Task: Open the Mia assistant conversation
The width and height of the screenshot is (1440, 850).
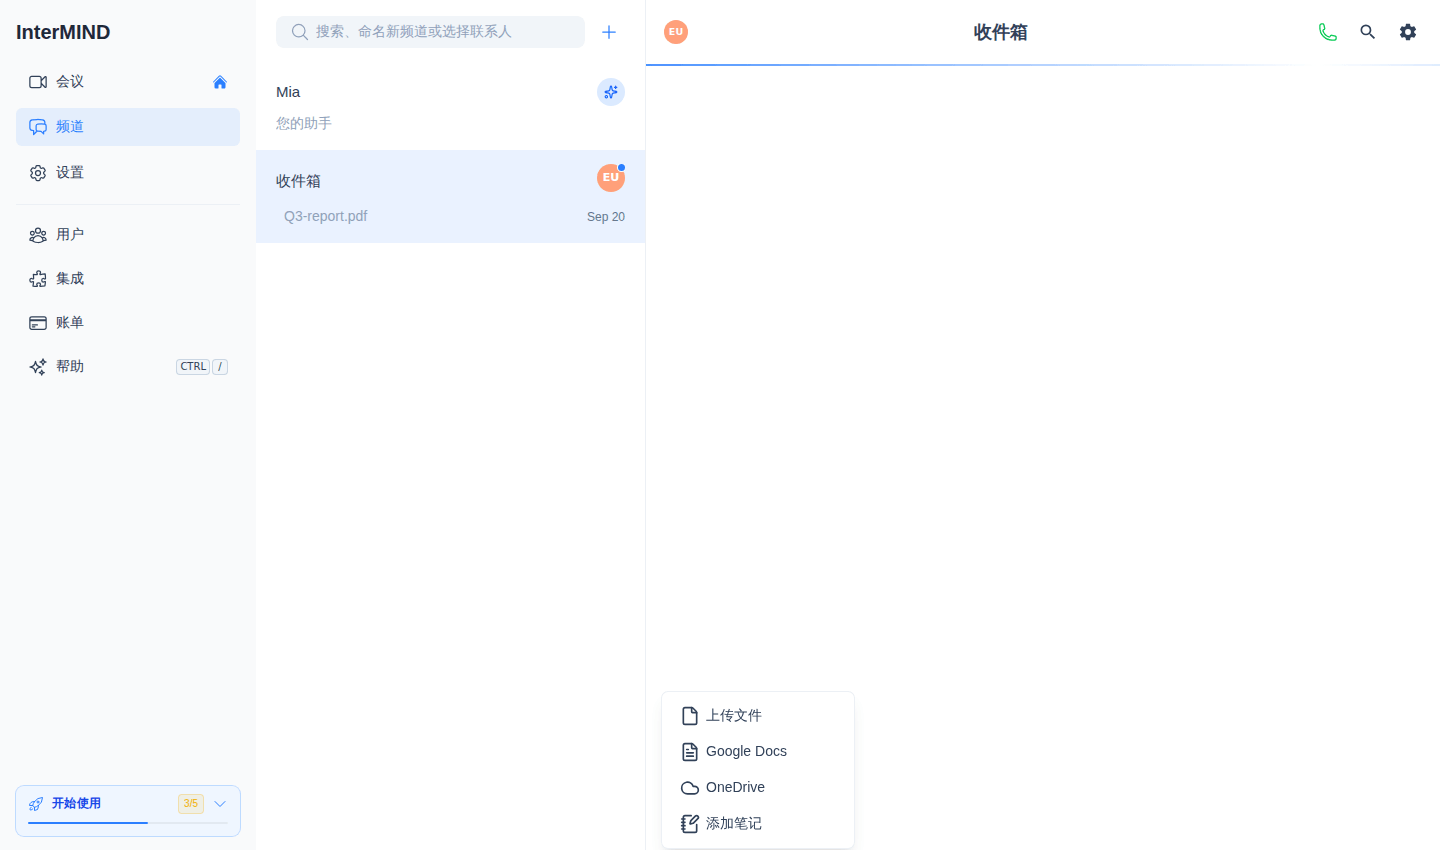Action: point(450,107)
